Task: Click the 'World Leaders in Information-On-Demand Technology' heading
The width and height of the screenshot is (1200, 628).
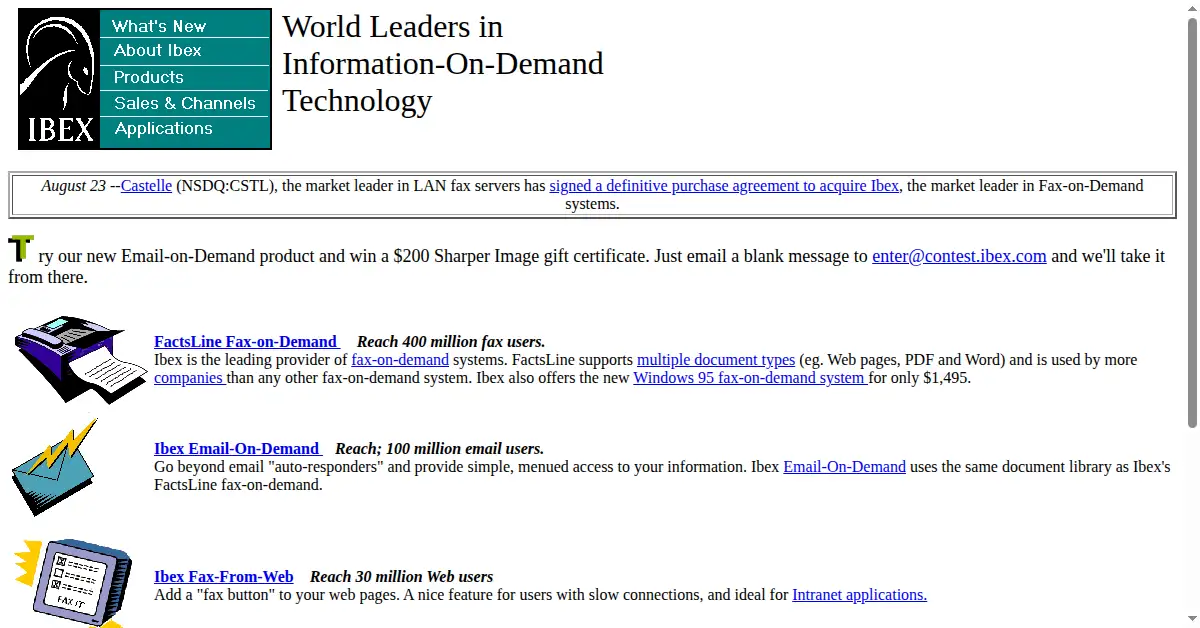Action: tap(443, 64)
